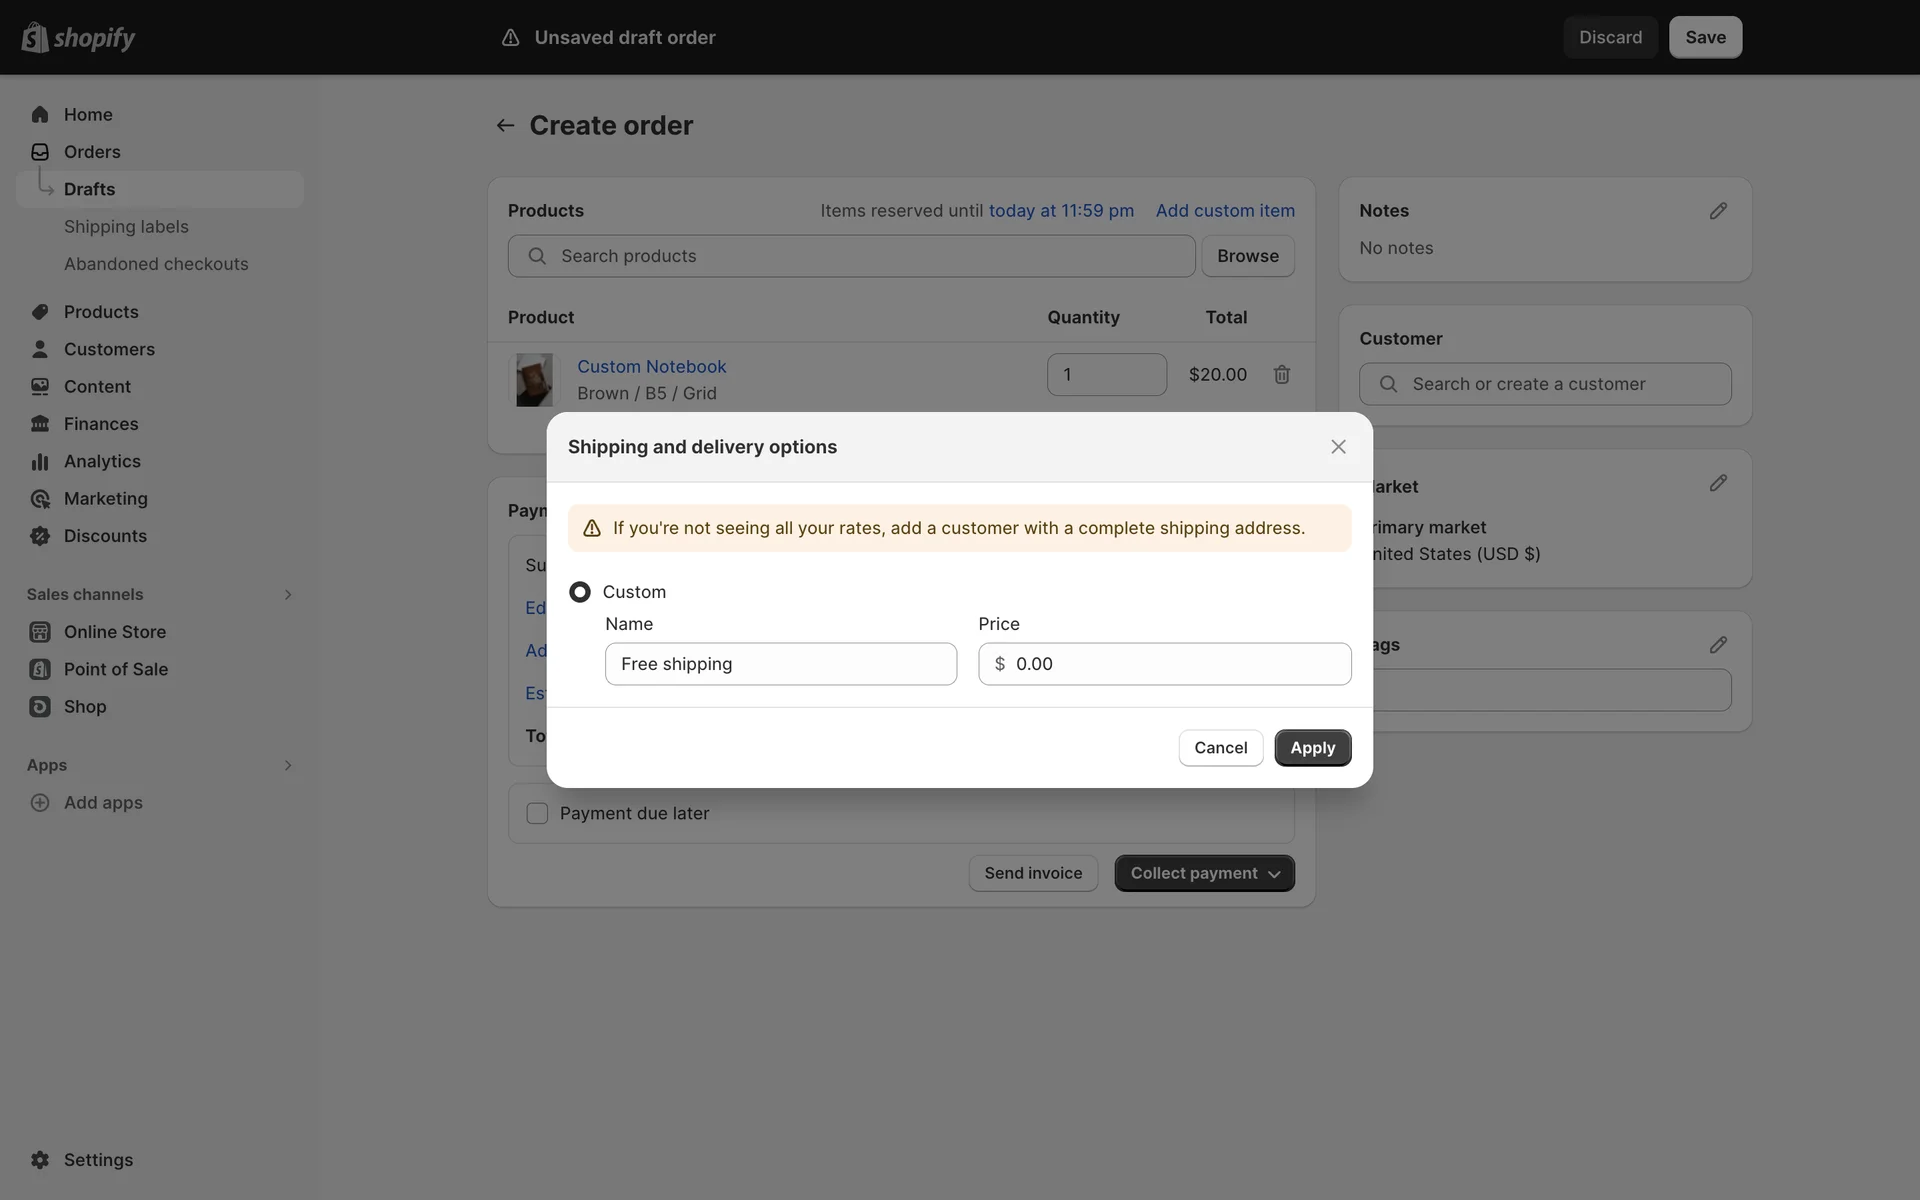Viewport: 1920px width, 1200px height.
Task: Edit tags using the pencil icon
Action: click(x=1717, y=645)
